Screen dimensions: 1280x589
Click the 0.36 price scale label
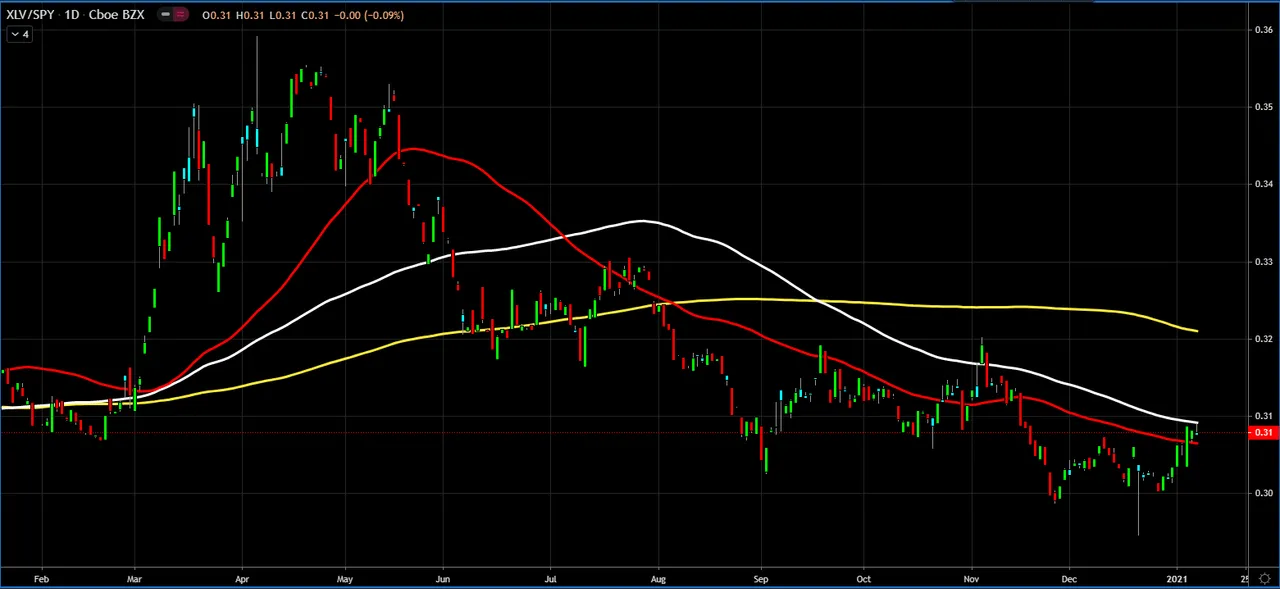1264,29
